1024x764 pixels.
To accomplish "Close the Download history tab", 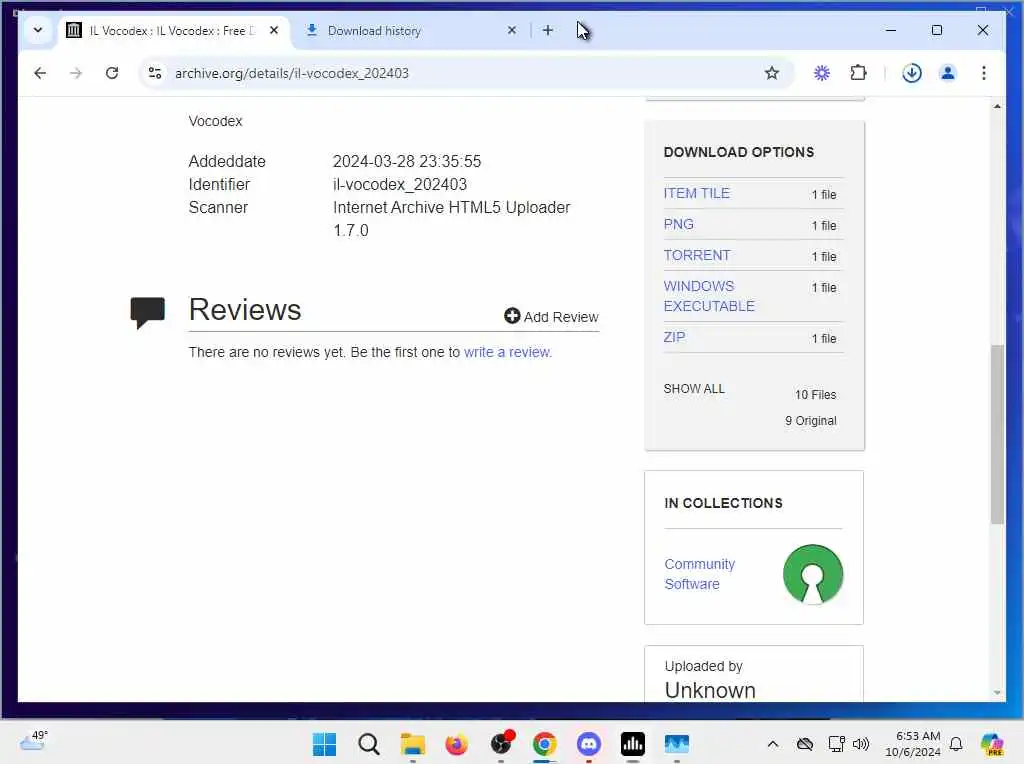I will 512,30.
